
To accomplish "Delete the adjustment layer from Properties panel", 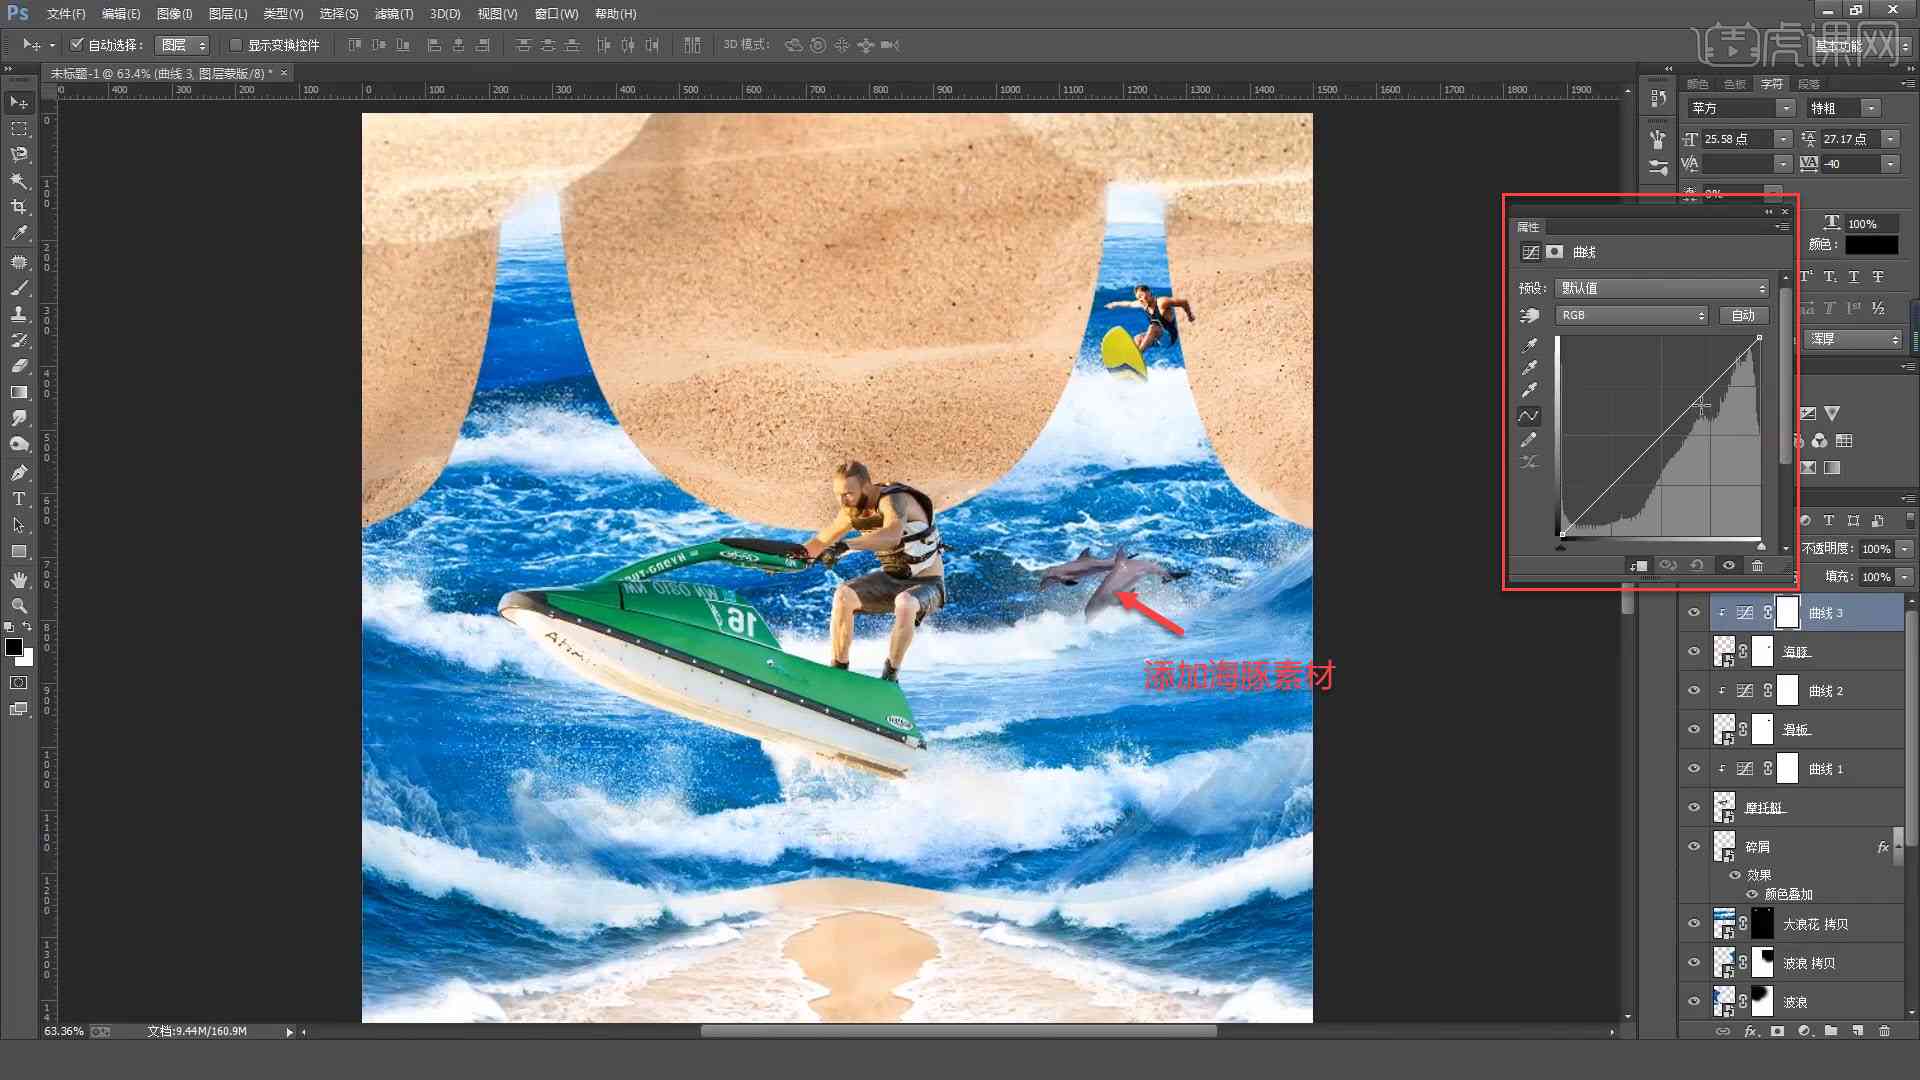I will coord(1757,566).
